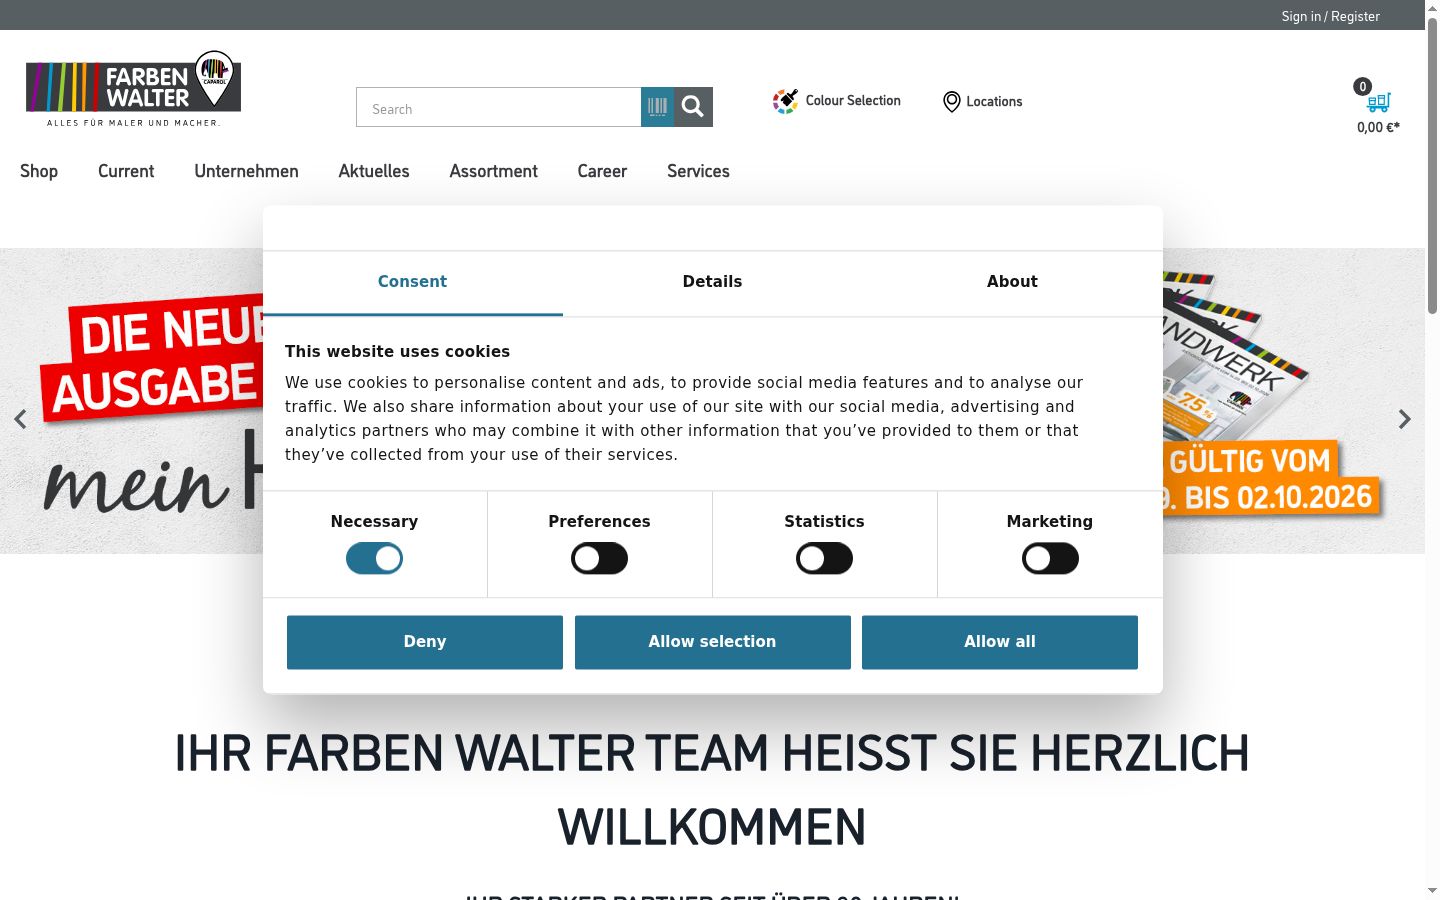The image size is (1440, 900).
Task: Go to previous banner slide arrow
Action: point(20,419)
